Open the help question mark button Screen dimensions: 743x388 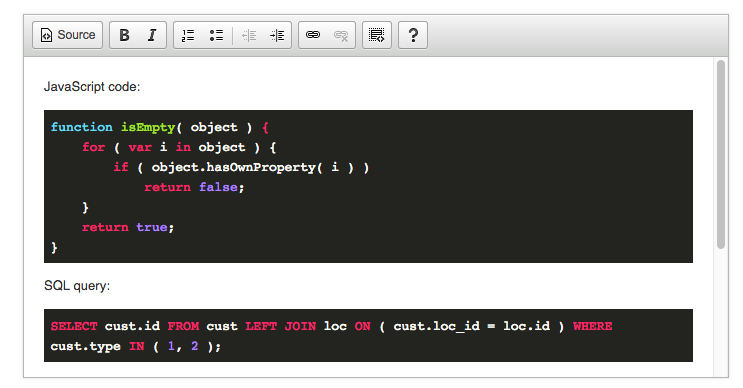pyautogui.click(x=413, y=35)
